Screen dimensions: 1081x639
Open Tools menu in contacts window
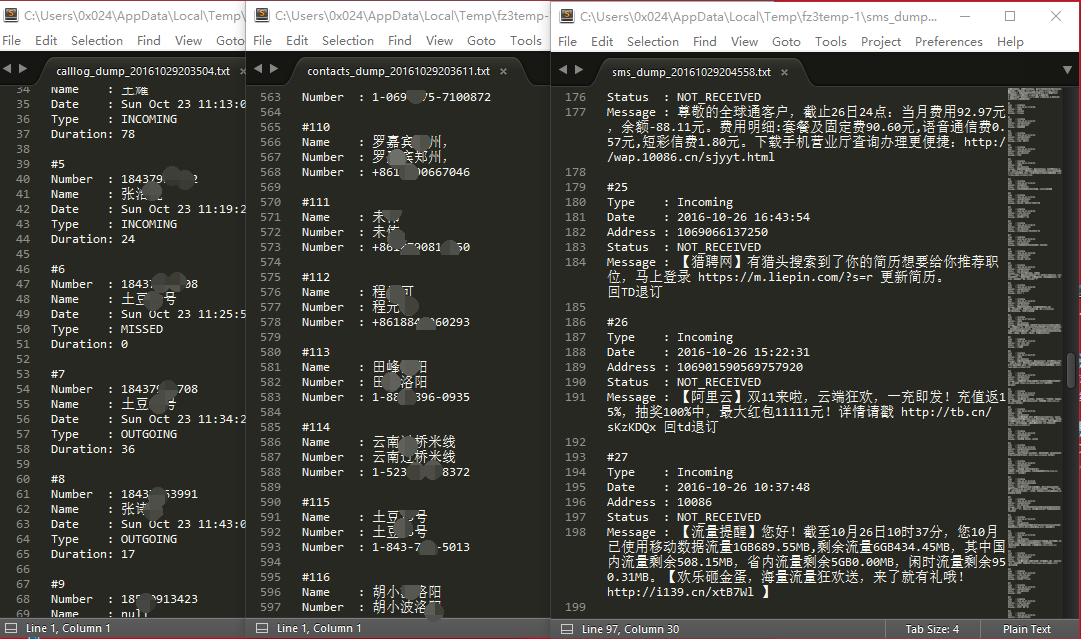click(525, 41)
